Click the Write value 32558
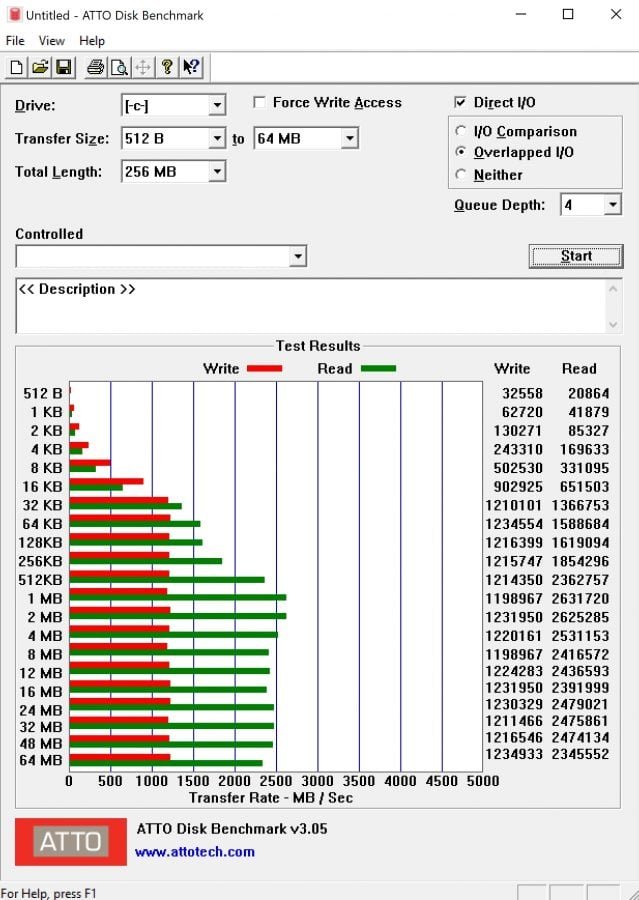This screenshot has height=900, width=639. (522, 394)
